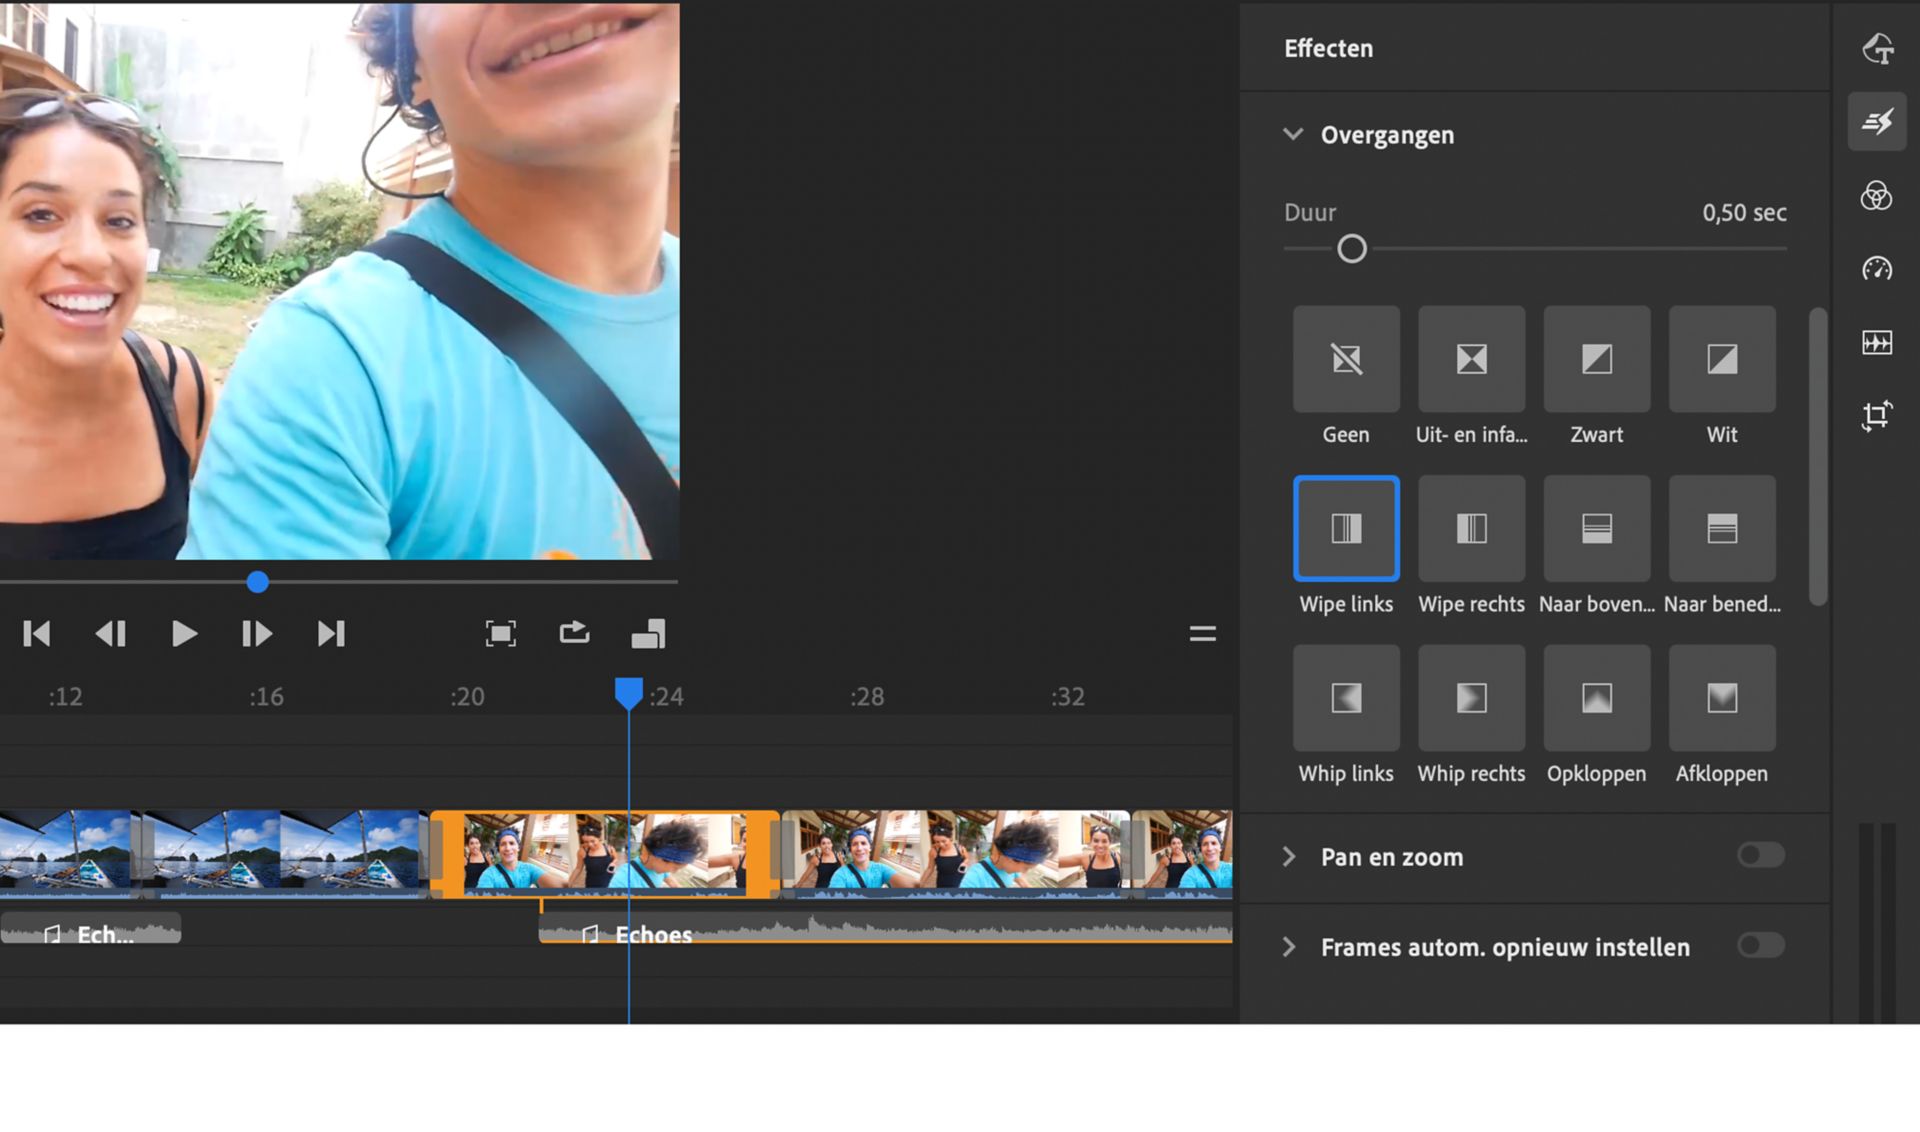1920x1132 pixels.
Task: Open the speed panel gauge icon
Action: tap(1876, 269)
